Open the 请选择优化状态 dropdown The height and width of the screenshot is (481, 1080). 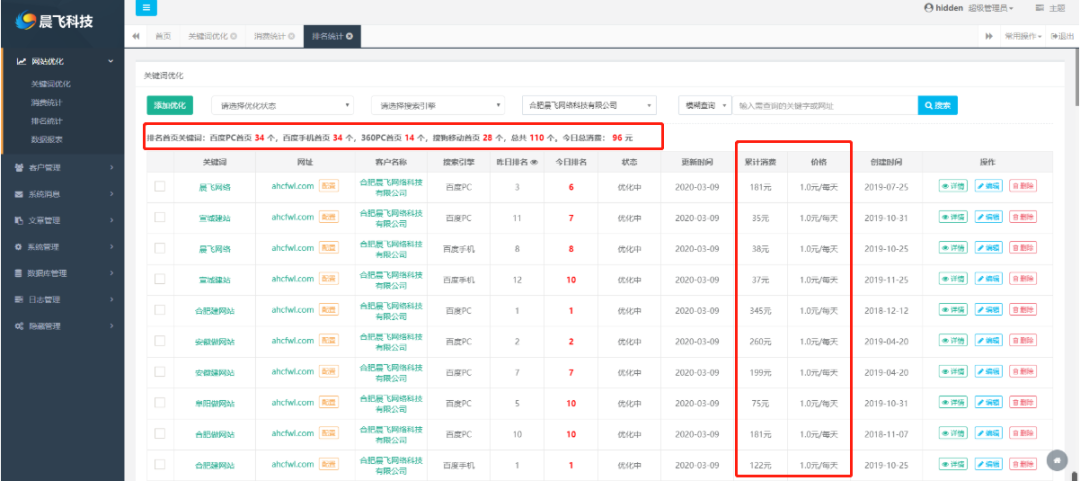[x=282, y=105]
